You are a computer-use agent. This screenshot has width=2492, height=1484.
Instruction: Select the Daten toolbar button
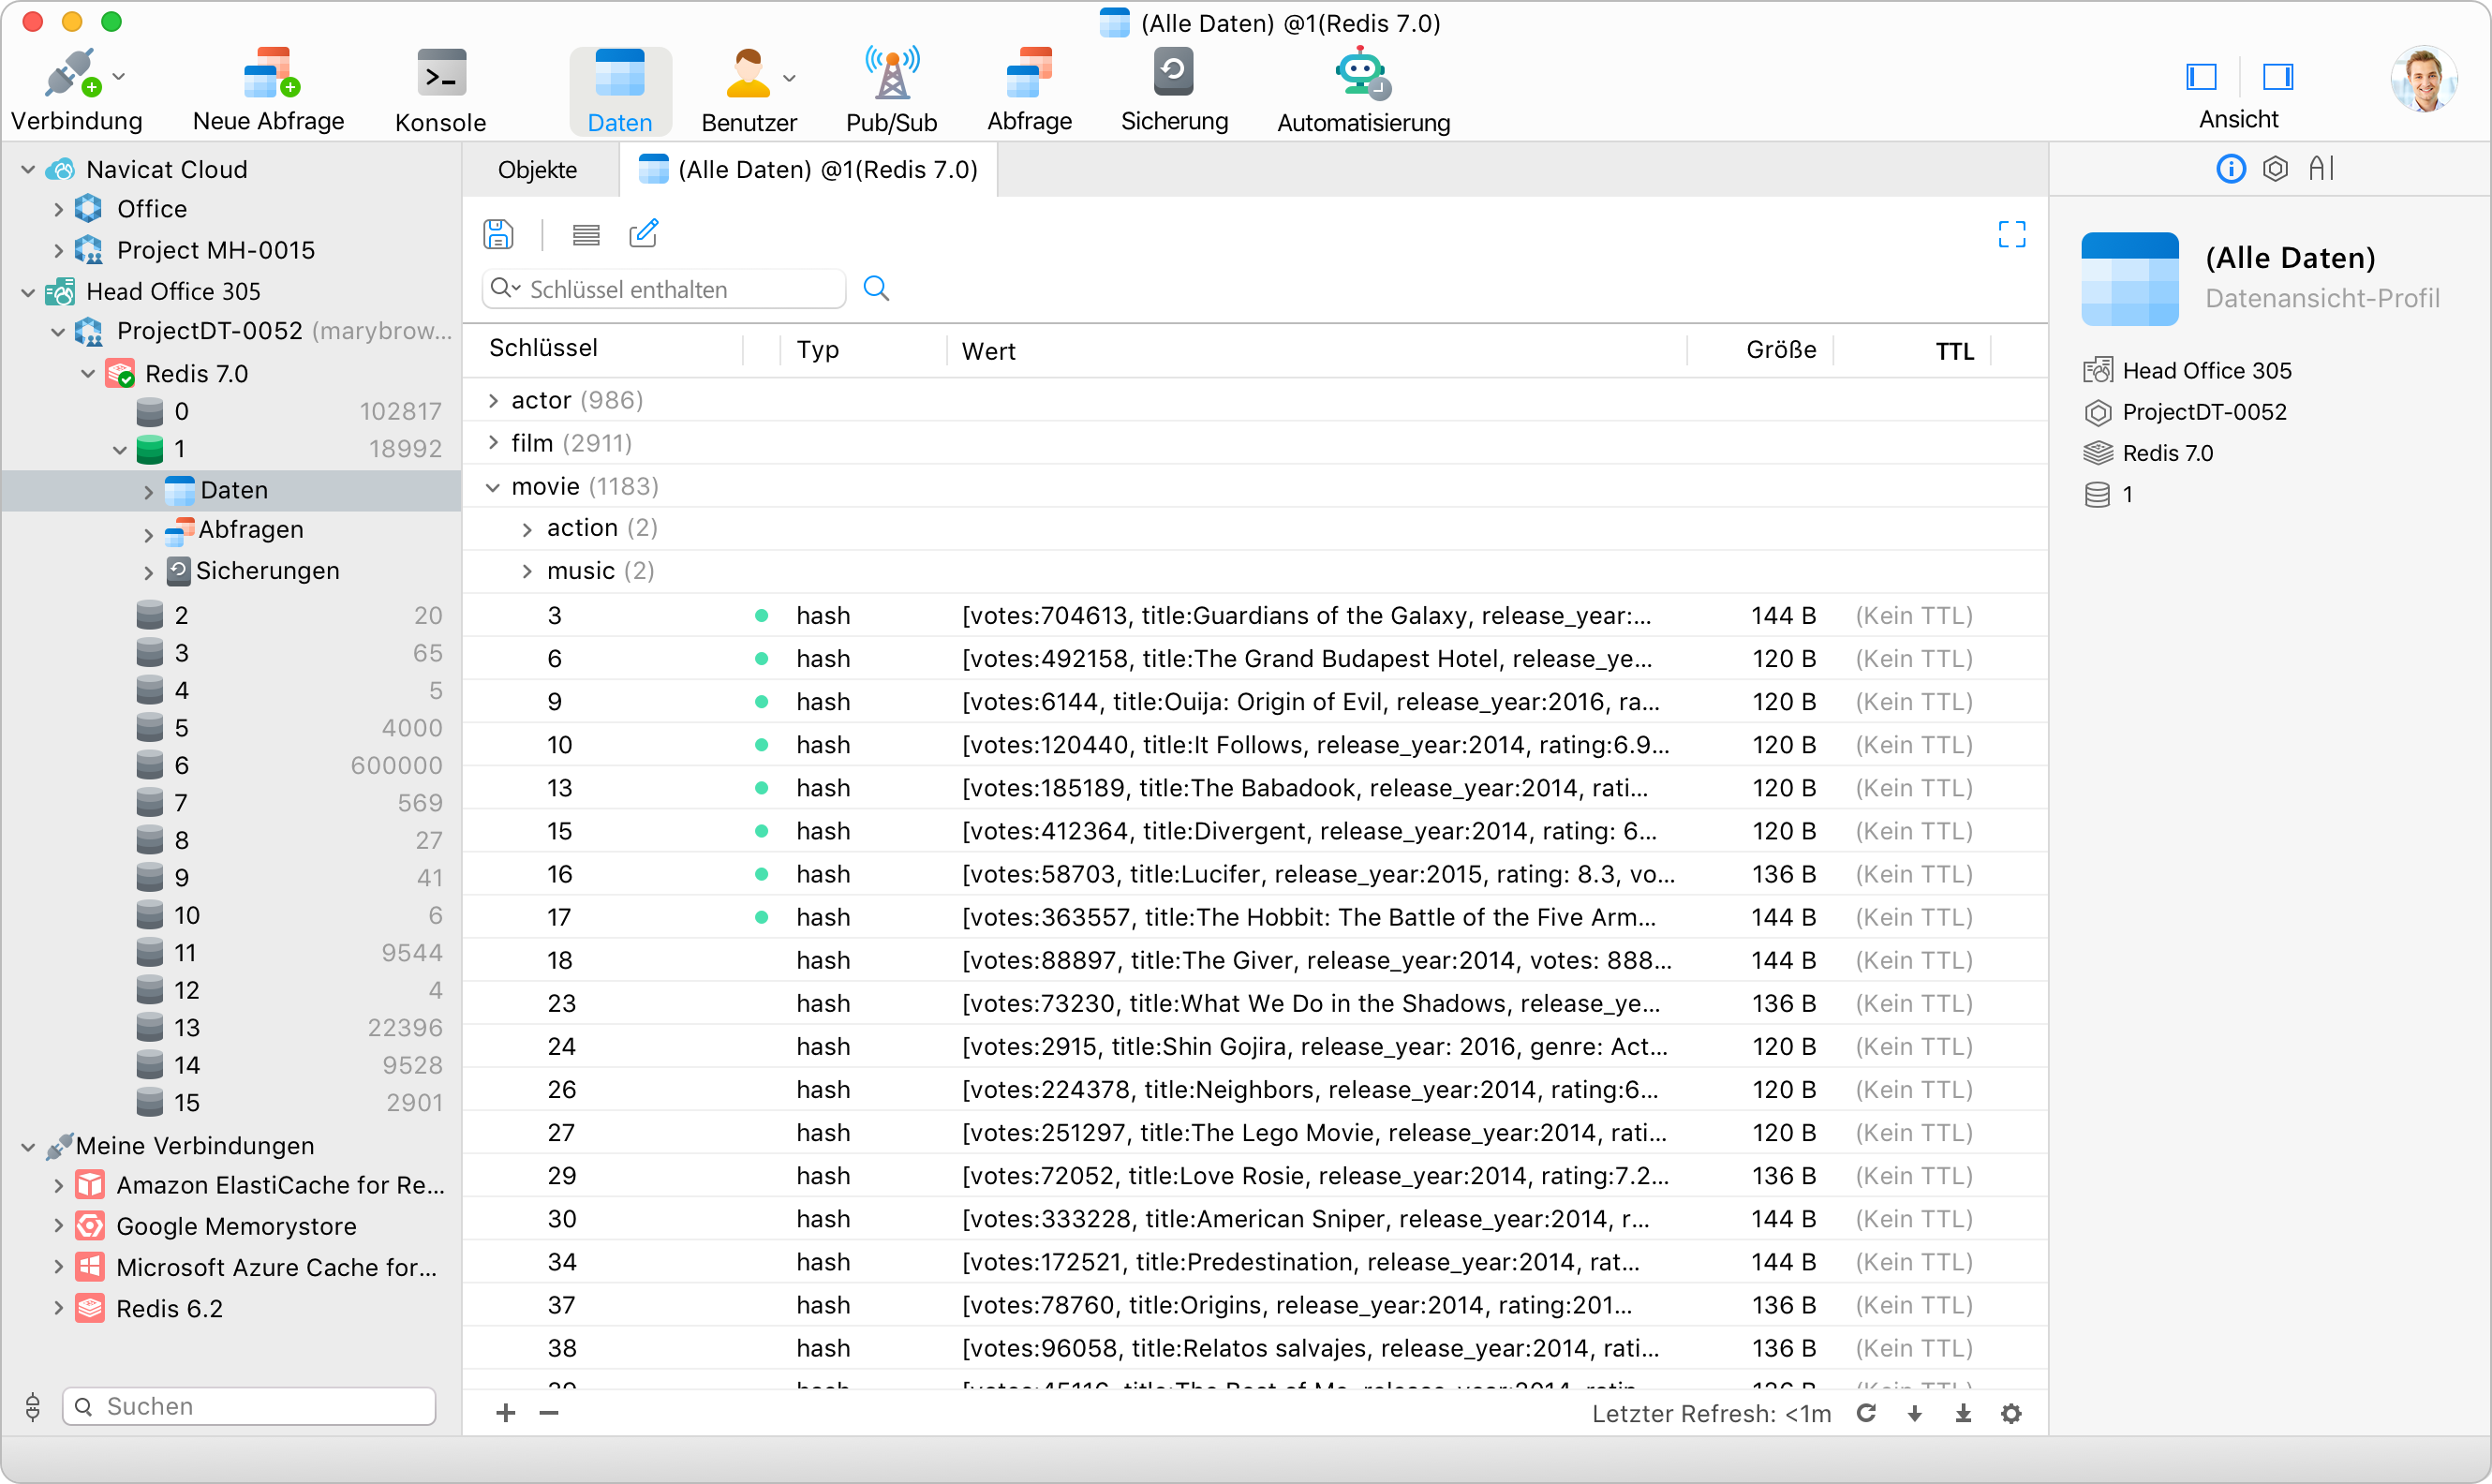coord(620,91)
